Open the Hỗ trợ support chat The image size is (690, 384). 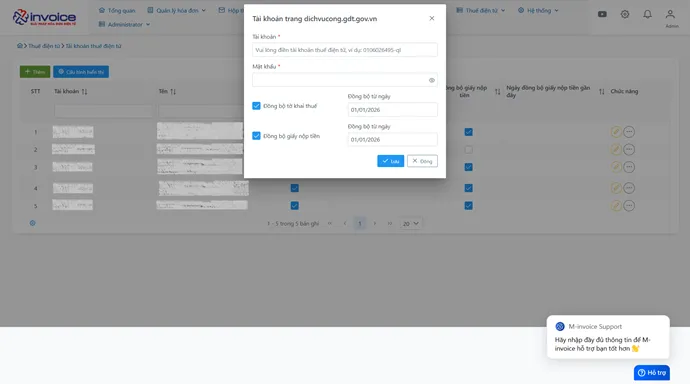652,373
